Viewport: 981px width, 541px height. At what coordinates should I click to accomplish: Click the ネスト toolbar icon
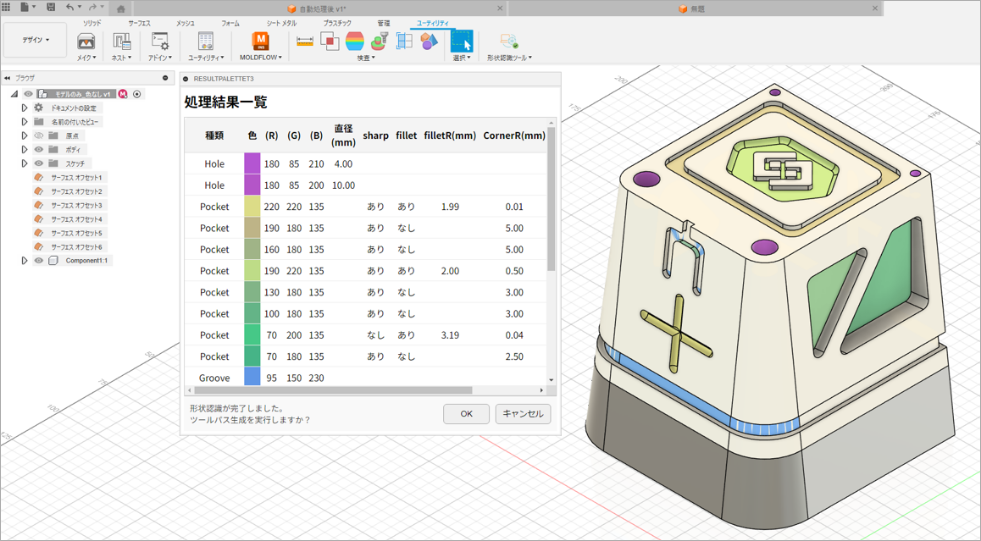[122, 42]
